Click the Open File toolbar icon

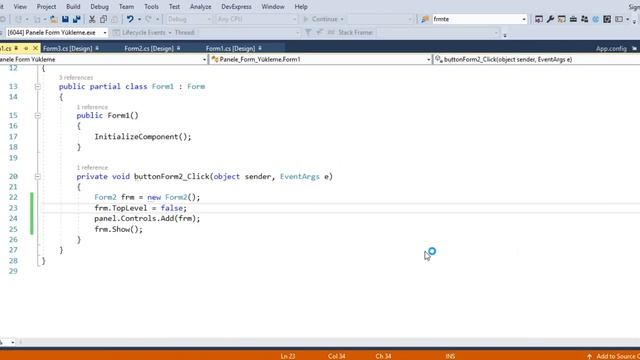(53, 19)
